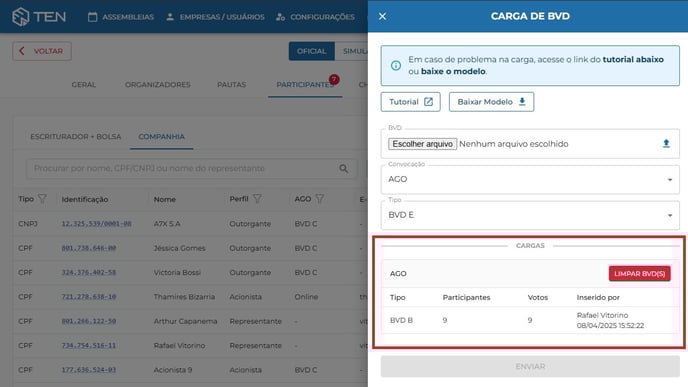Open Acionista 9 identification link
Screen dimensions: 688x387
[89, 370]
